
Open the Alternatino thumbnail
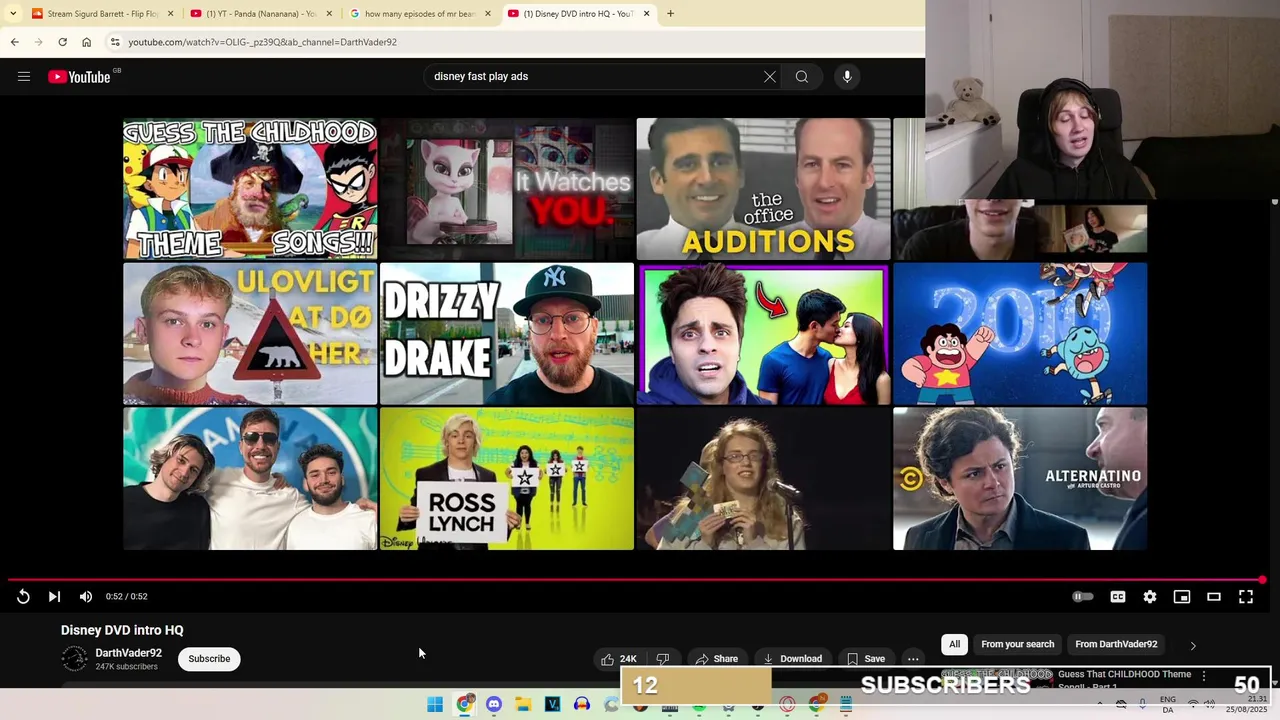click(x=1020, y=479)
